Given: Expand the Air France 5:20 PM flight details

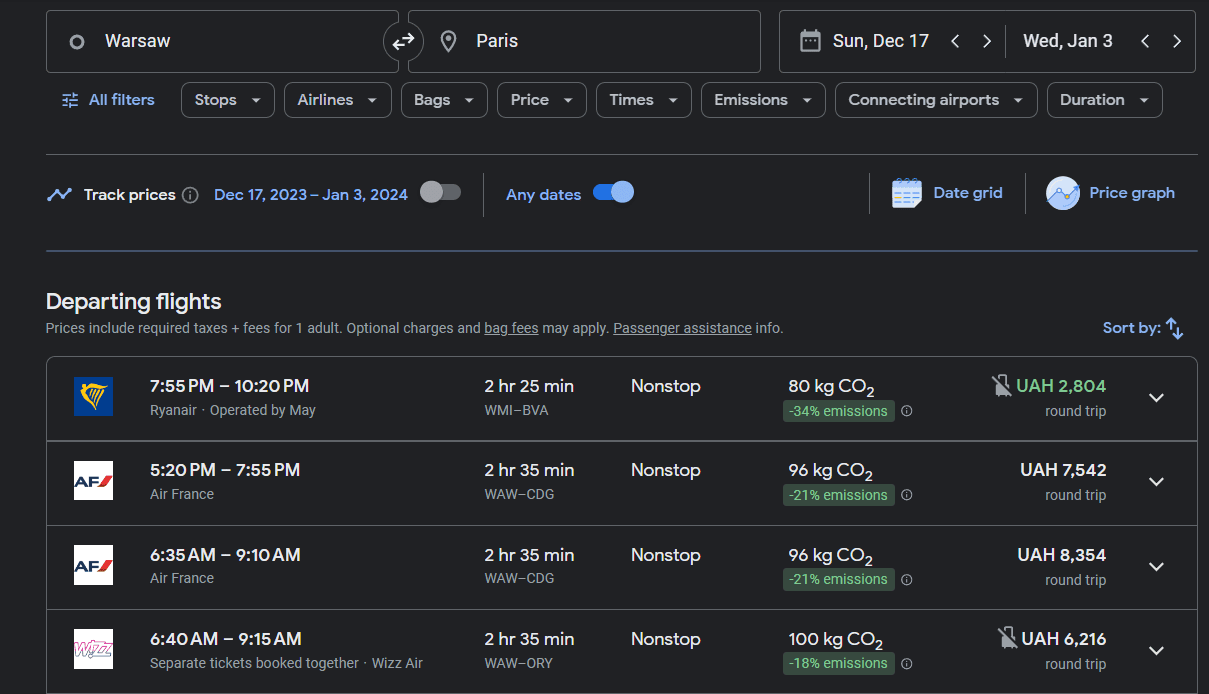Looking at the screenshot, I should pyautogui.click(x=1156, y=482).
